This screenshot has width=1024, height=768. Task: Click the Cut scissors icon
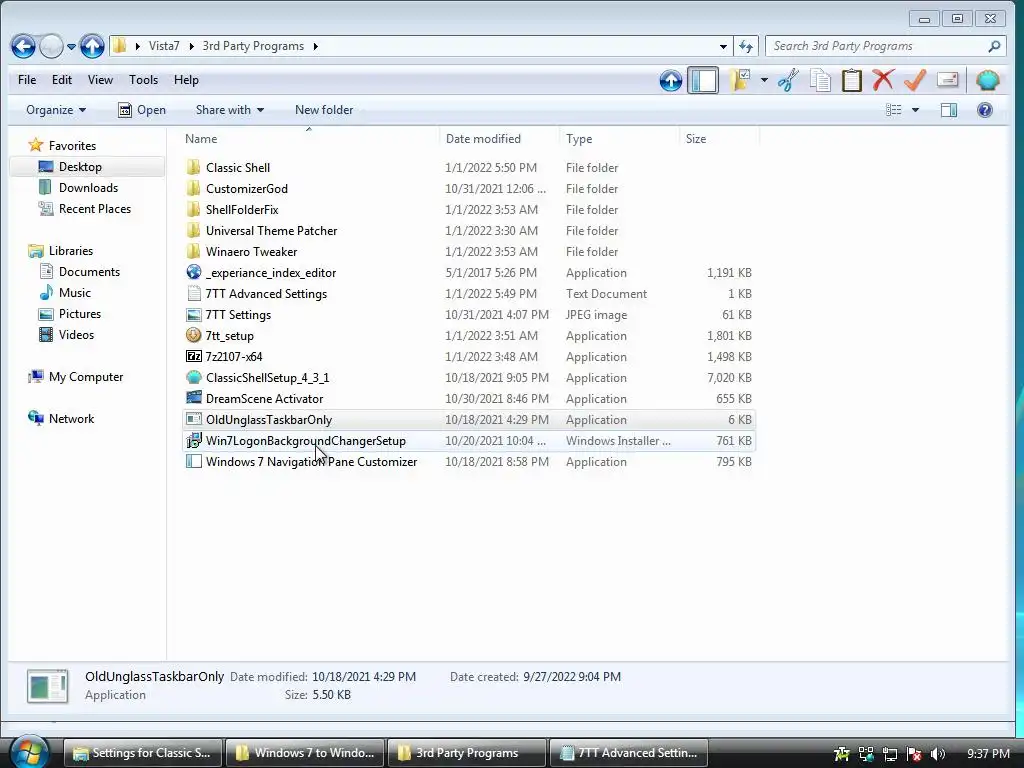pyautogui.click(x=788, y=80)
